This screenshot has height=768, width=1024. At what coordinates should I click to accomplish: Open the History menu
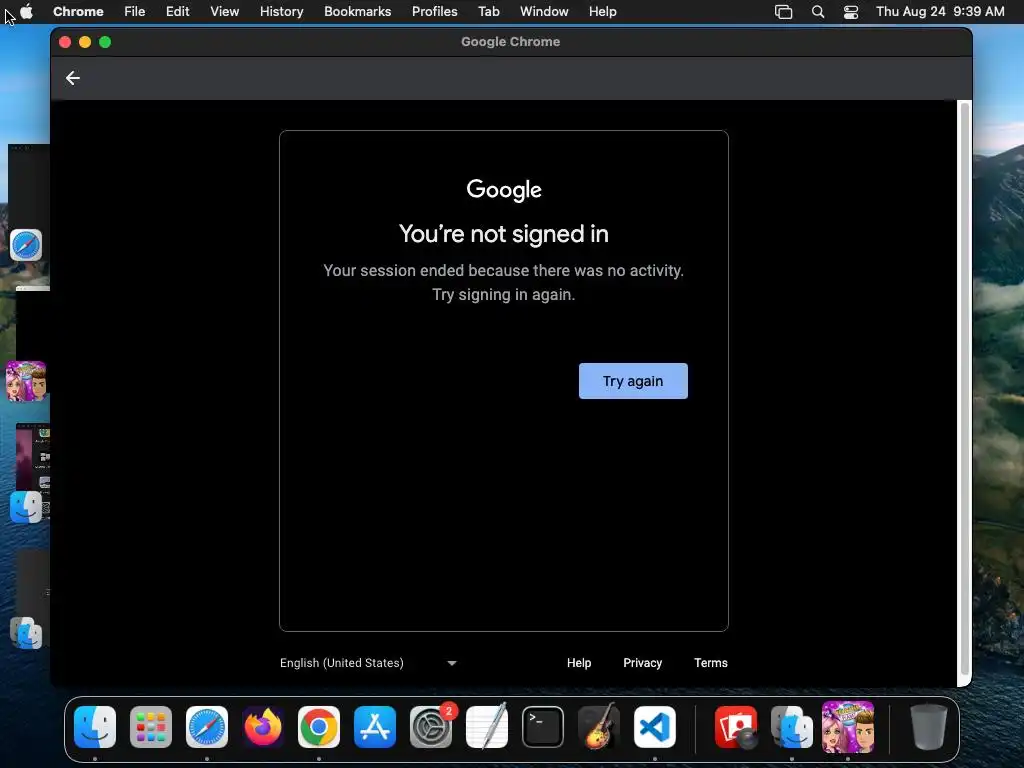coord(281,12)
